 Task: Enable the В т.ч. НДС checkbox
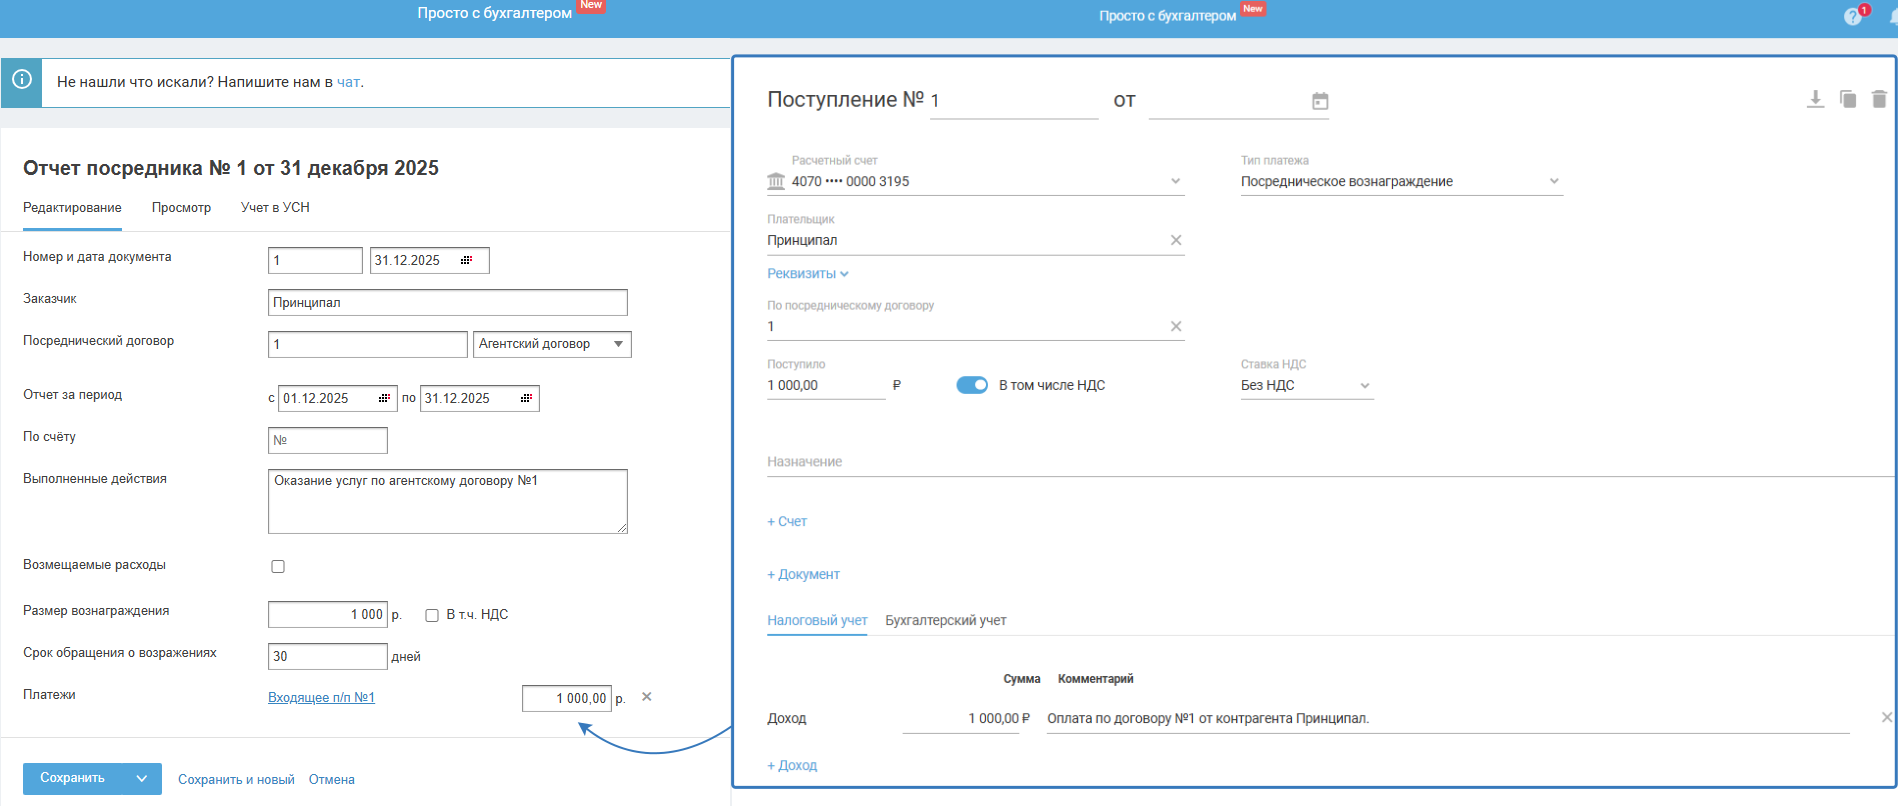[432, 615]
